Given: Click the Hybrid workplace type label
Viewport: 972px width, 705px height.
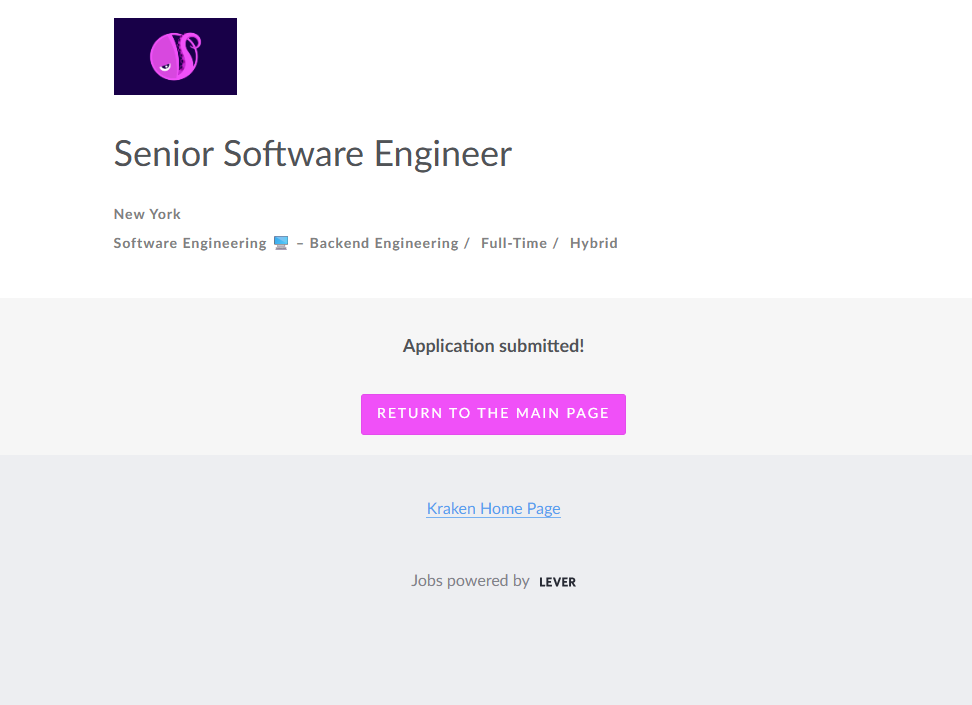Looking at the screenshot, I should [593, 243].
